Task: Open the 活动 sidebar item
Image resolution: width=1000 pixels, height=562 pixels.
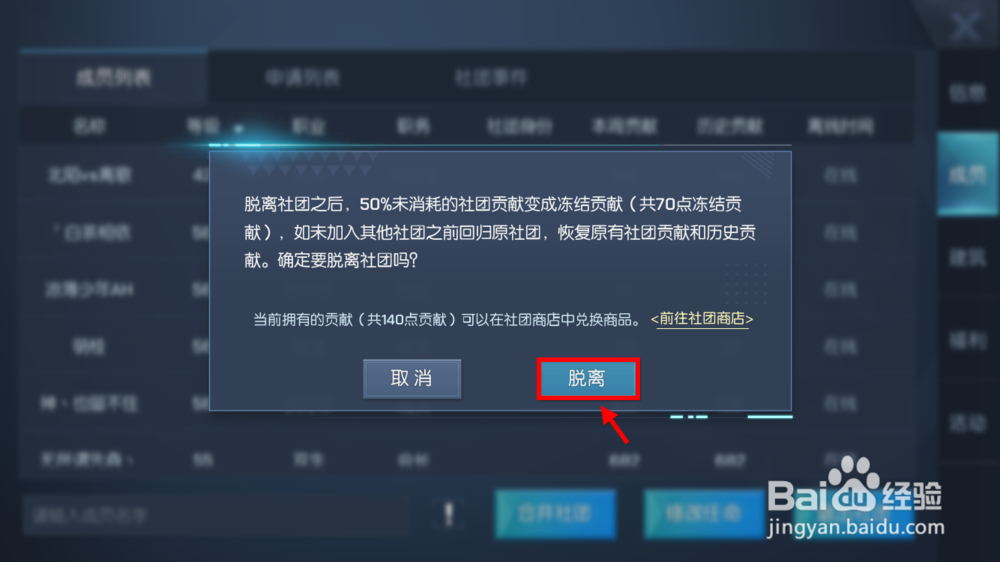Action: [x=967, y=422]
